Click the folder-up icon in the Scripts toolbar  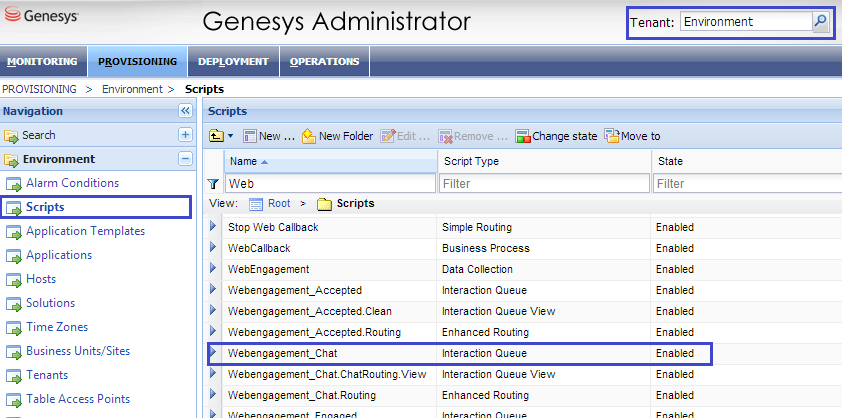[216, 136]
